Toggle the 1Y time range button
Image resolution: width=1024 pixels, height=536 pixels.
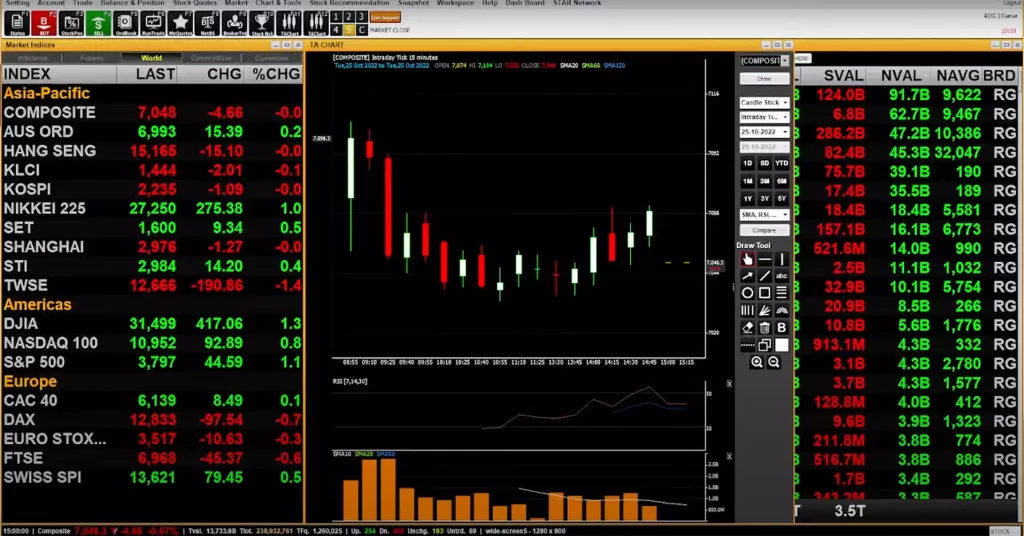(747, 198)
